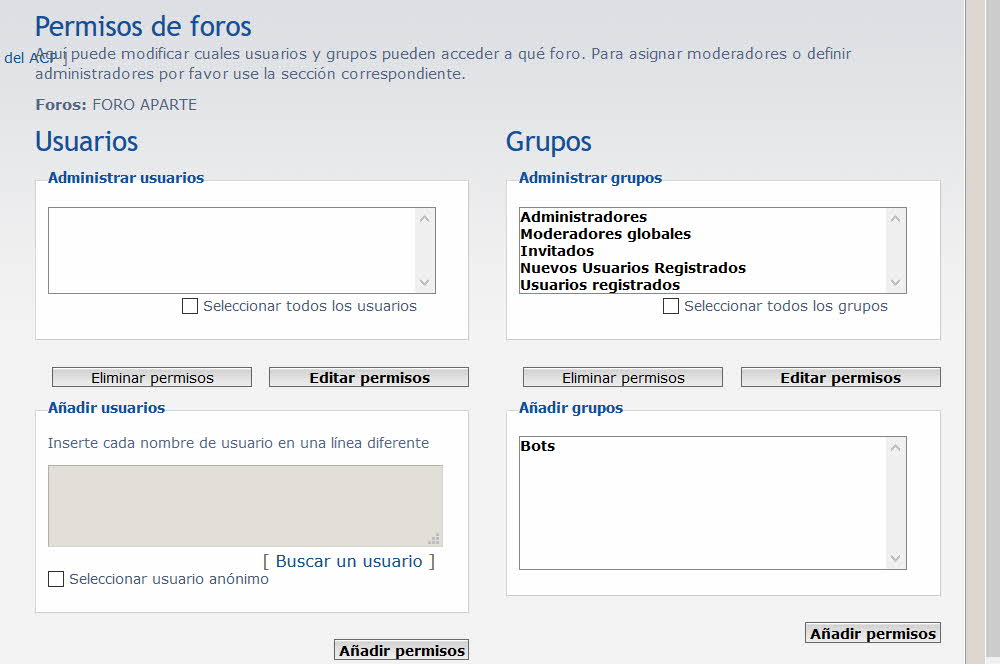
Task: Click 'Editar permisos' under Grupos
Action: click(x=841, y=377)
